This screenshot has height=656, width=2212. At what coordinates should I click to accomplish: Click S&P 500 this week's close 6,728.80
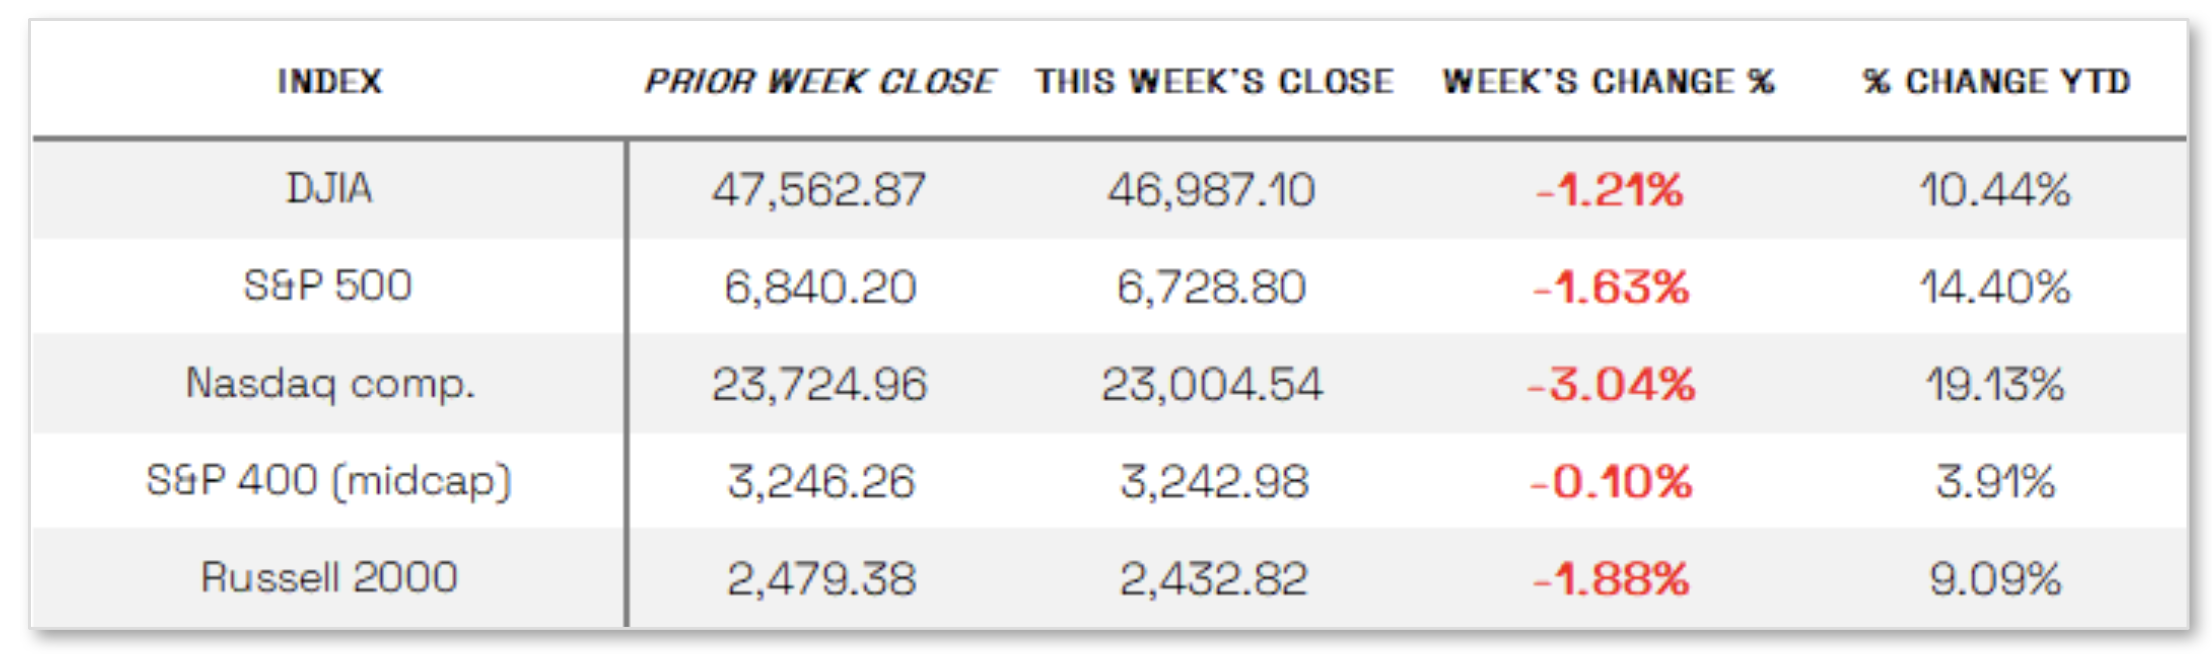(1211, 287)
